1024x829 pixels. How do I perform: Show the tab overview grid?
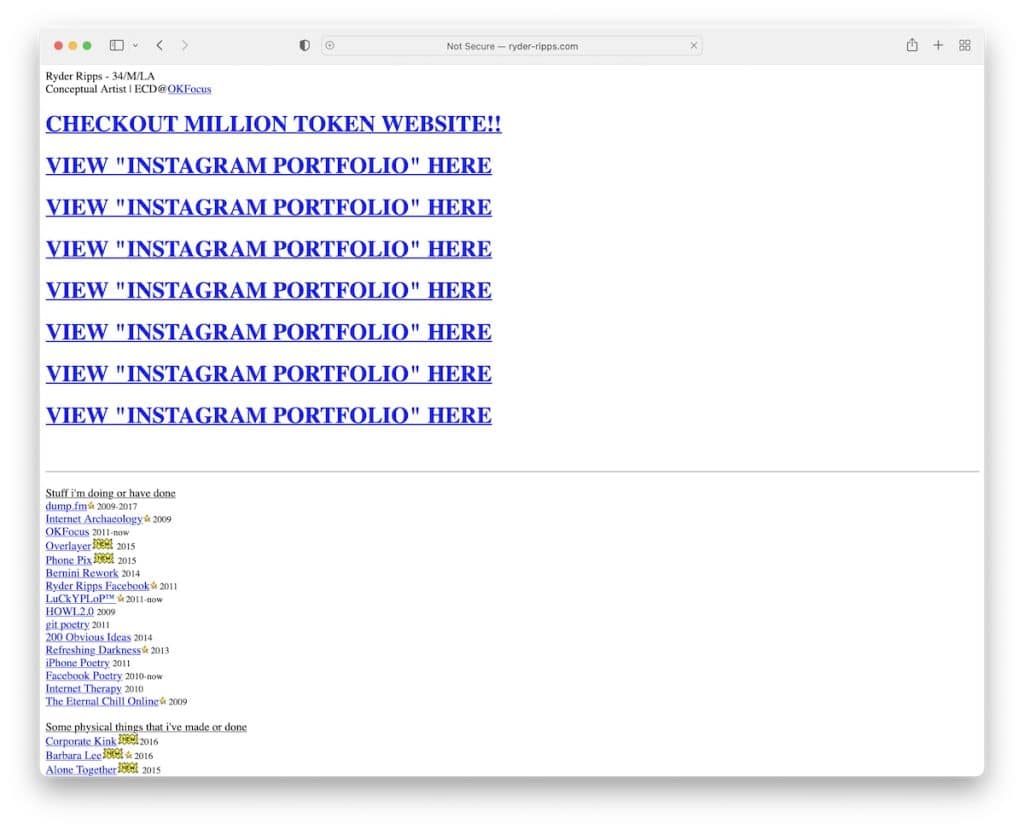coord(965,45)
